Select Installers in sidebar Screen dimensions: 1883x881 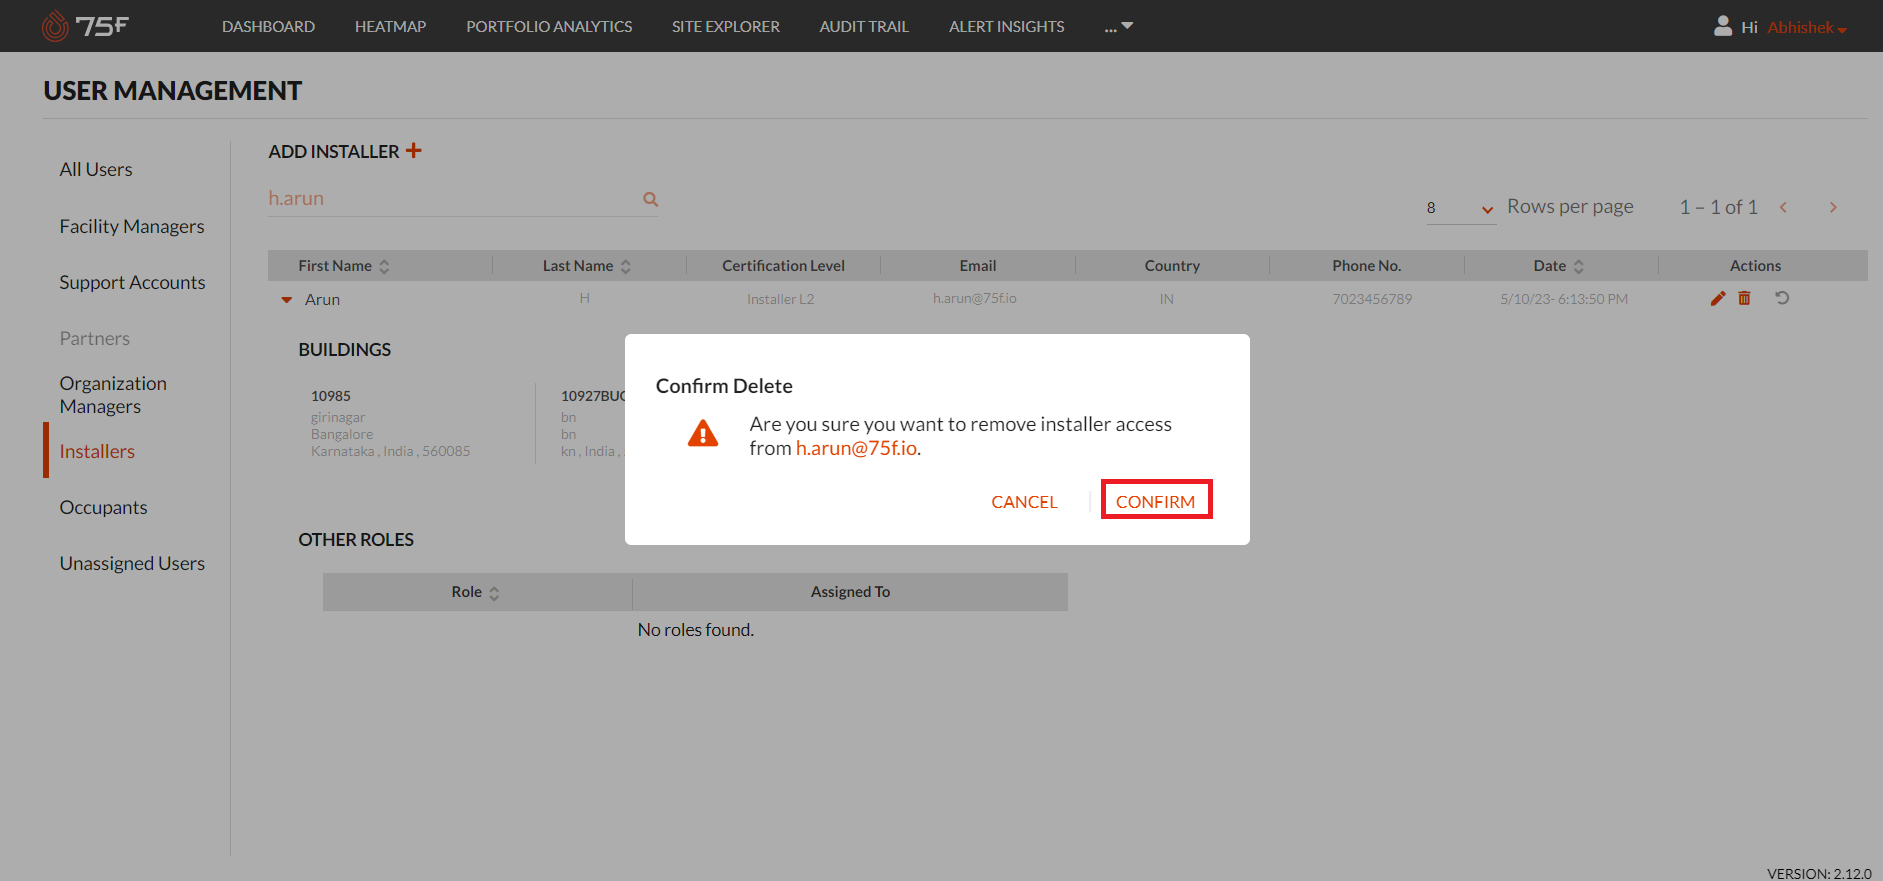click(97, 451)
